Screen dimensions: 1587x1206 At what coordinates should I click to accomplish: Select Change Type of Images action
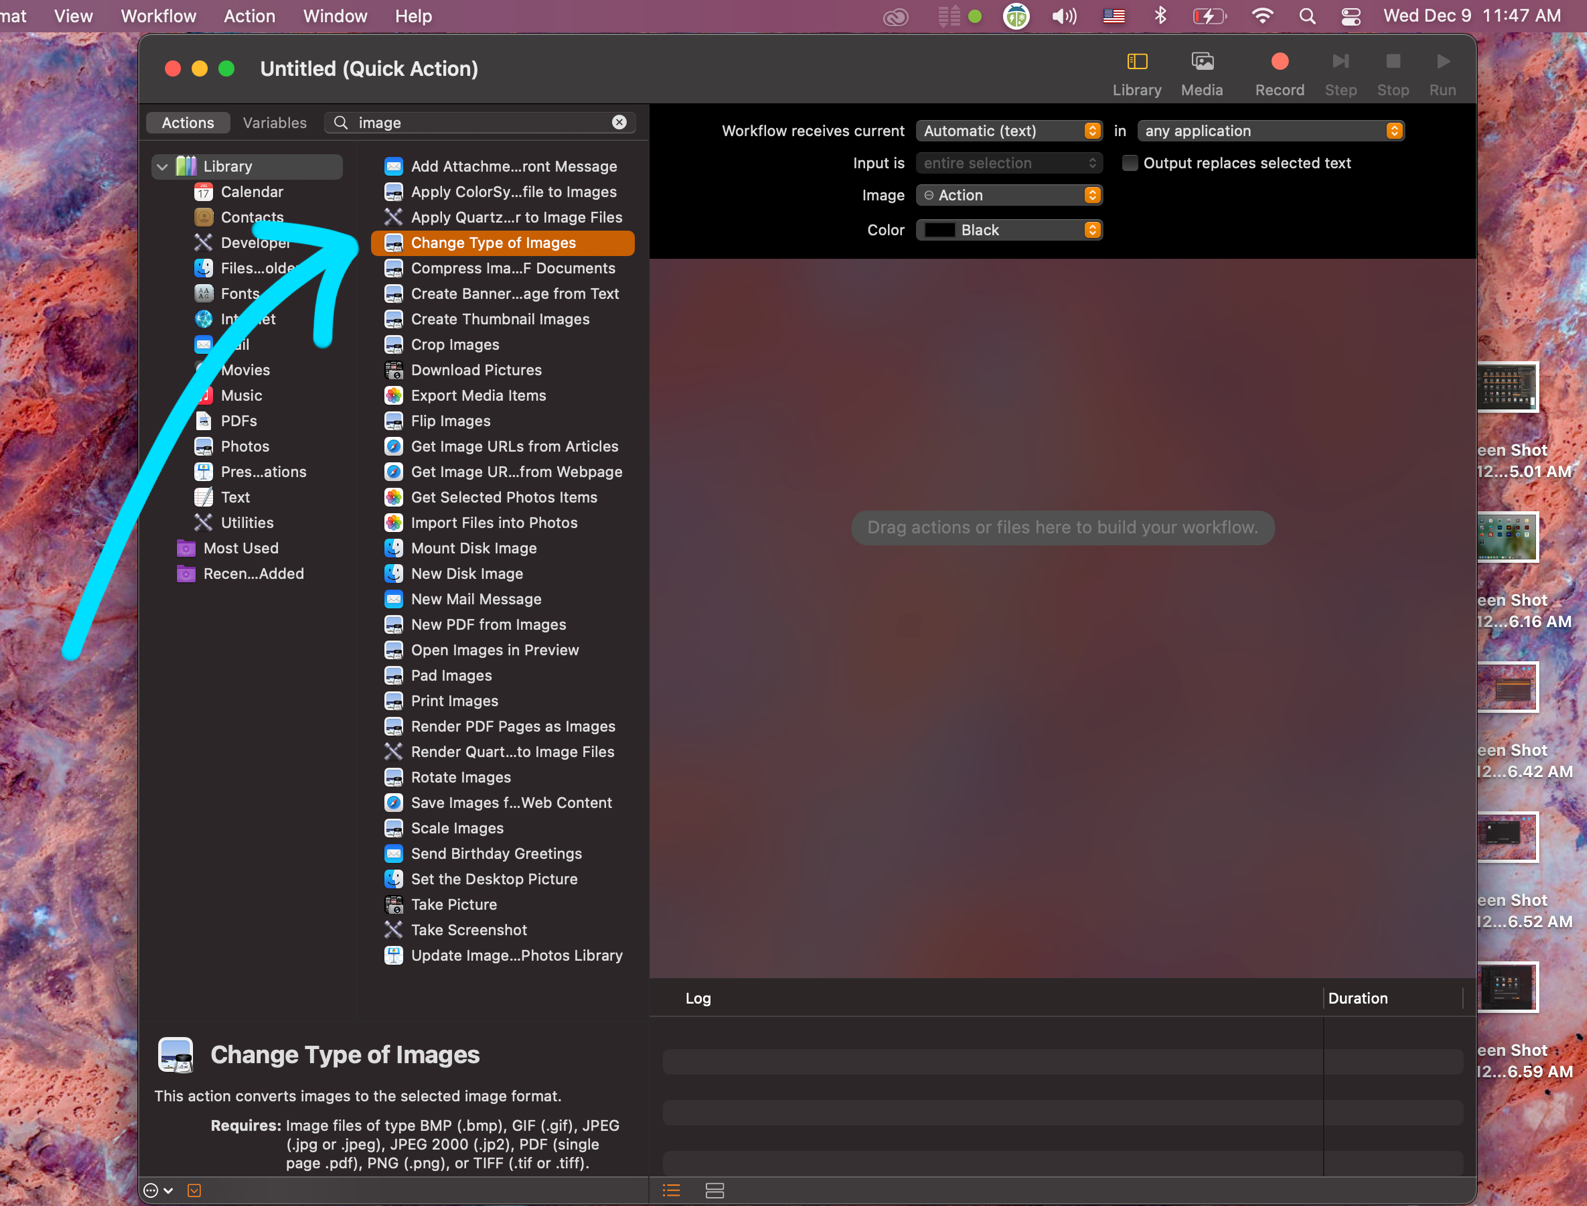502,243
